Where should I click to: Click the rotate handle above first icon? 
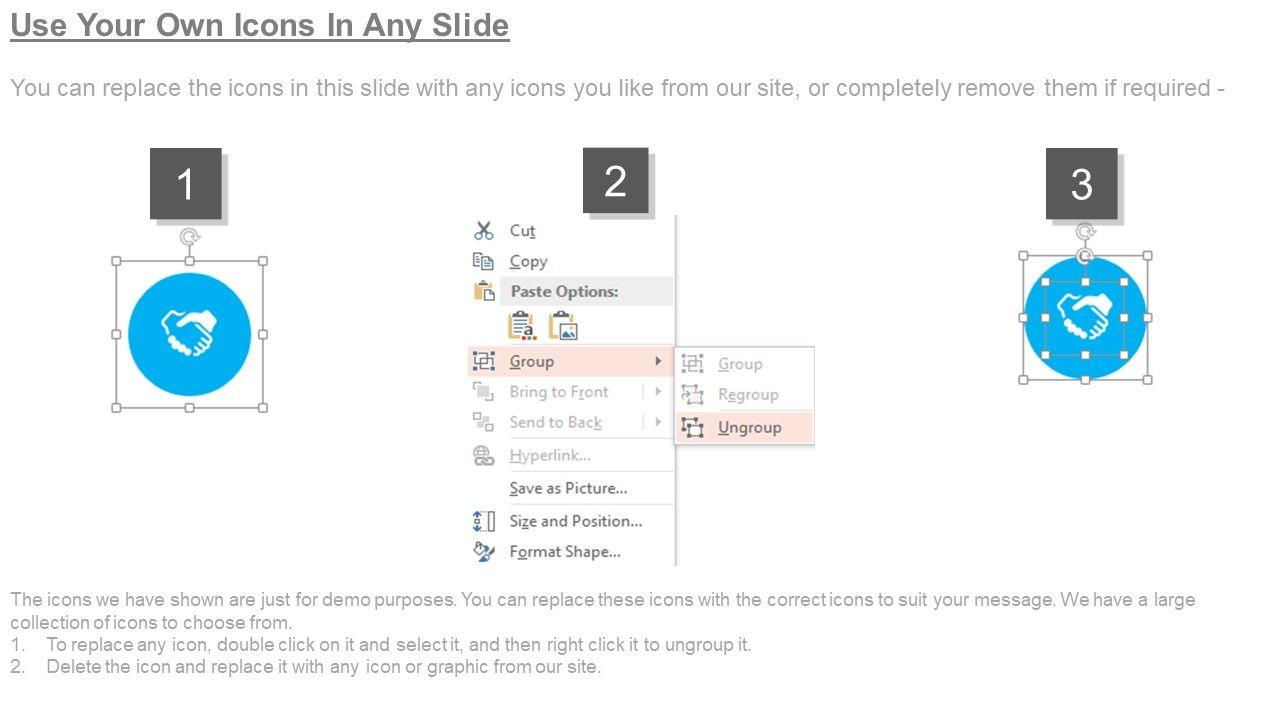[x=190, y=237]
